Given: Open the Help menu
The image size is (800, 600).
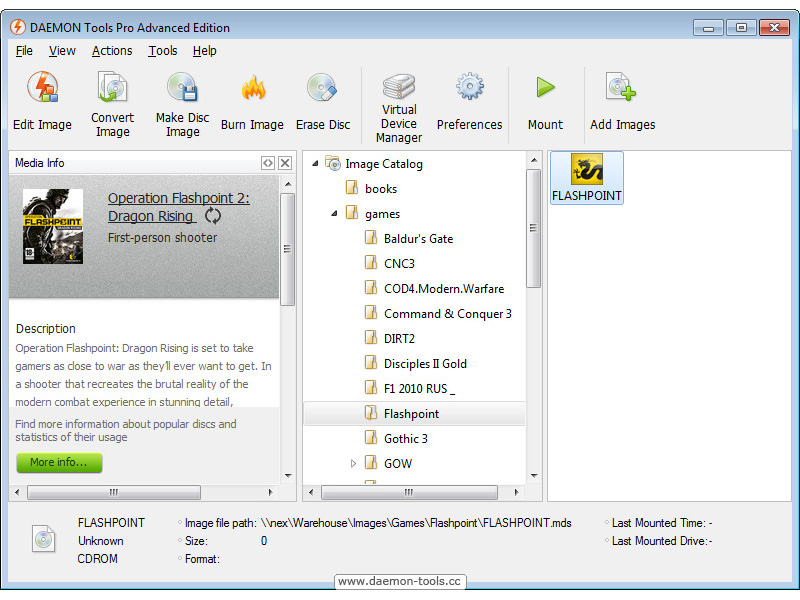Looking at the screenshot, I should tap(205, 51).
